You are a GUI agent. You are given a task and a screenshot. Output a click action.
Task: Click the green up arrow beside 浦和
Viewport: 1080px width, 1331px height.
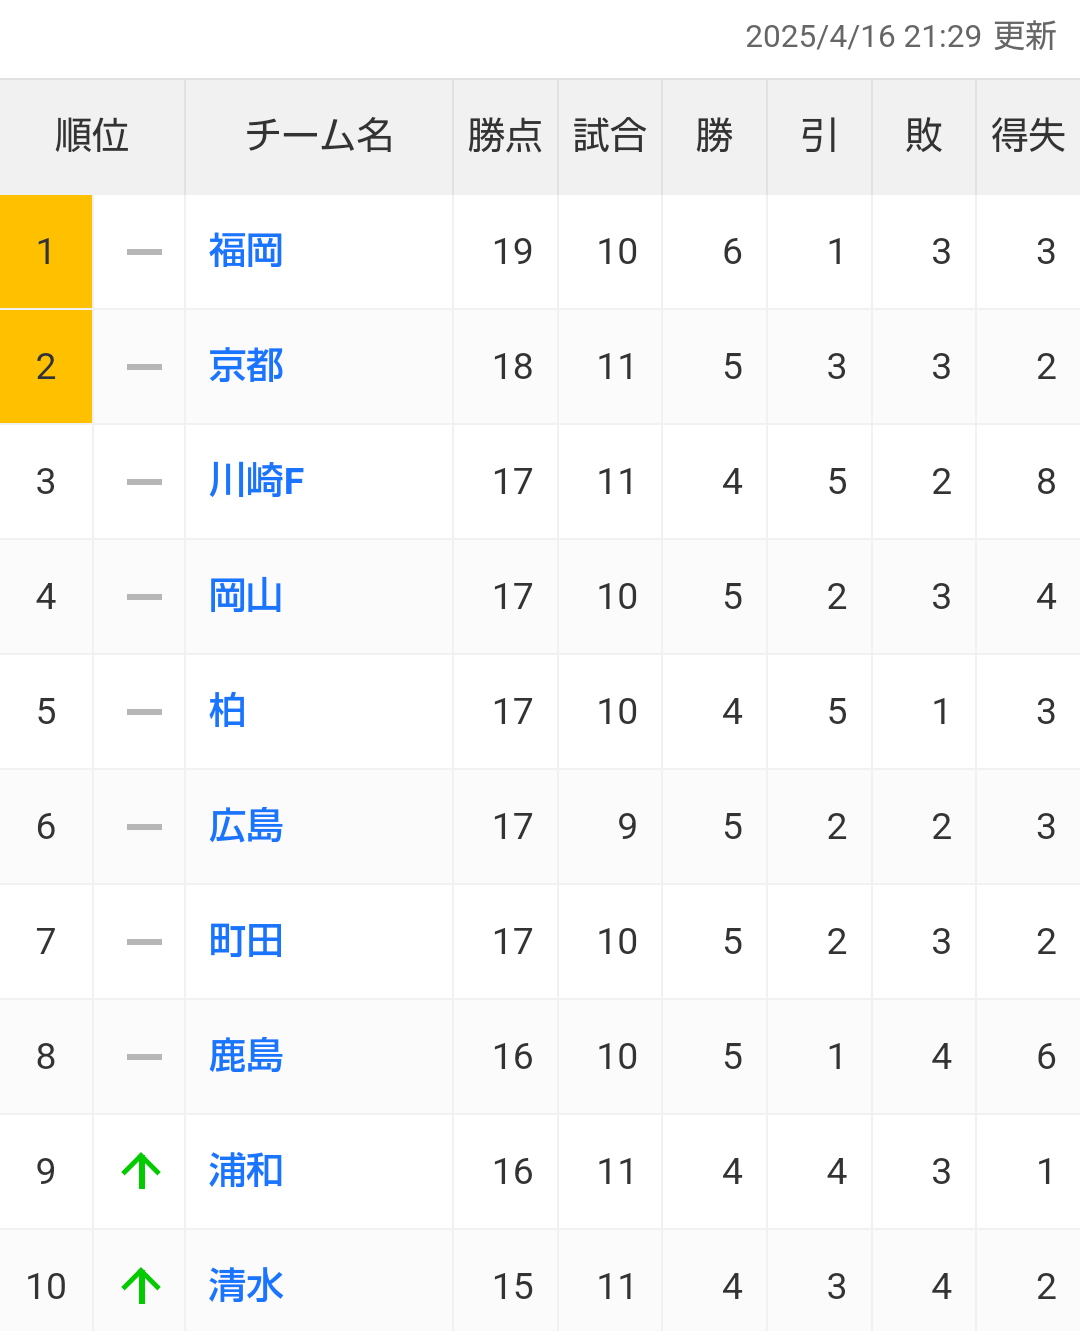click(x=141, y=1171)
